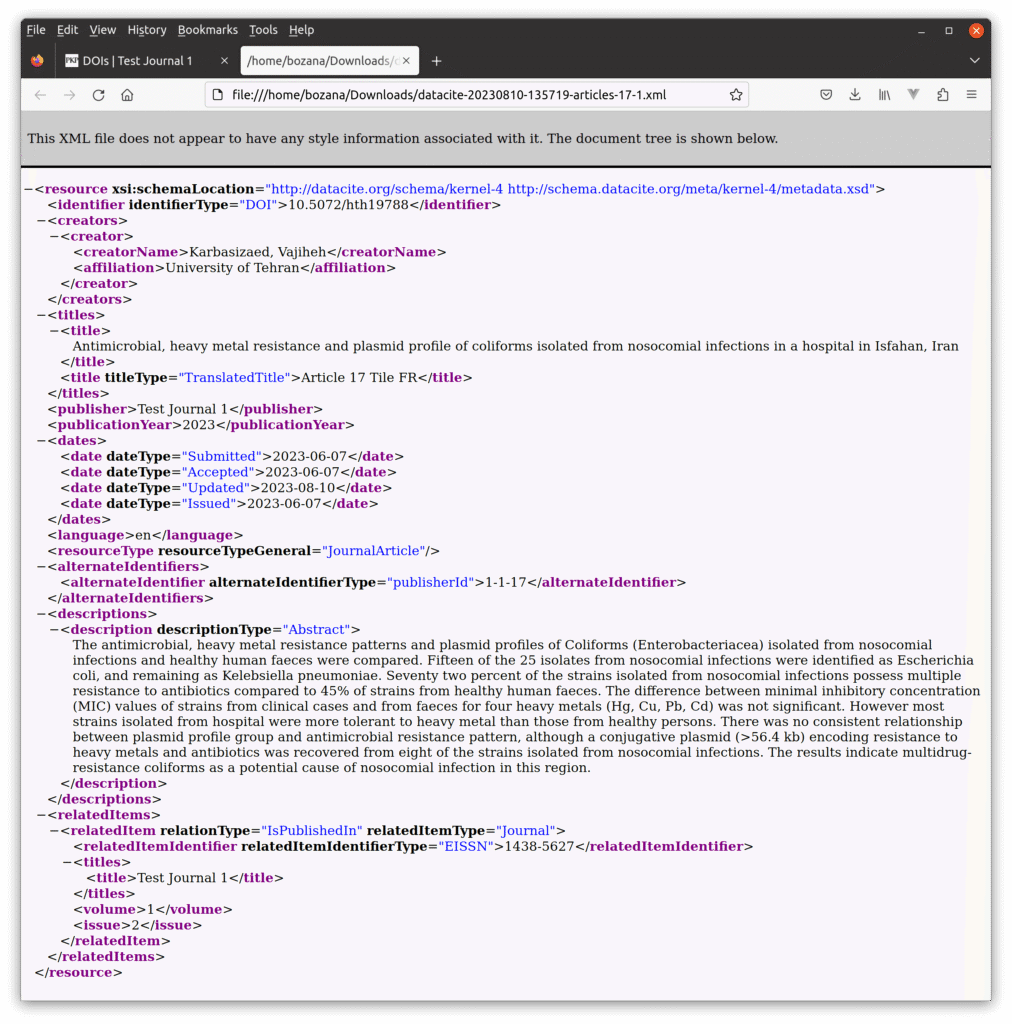The height and width of the screenshot is (1024, 1012).
Task: Open a new tab with plus button
Action: pyautogui.click(x=436, y=61)
